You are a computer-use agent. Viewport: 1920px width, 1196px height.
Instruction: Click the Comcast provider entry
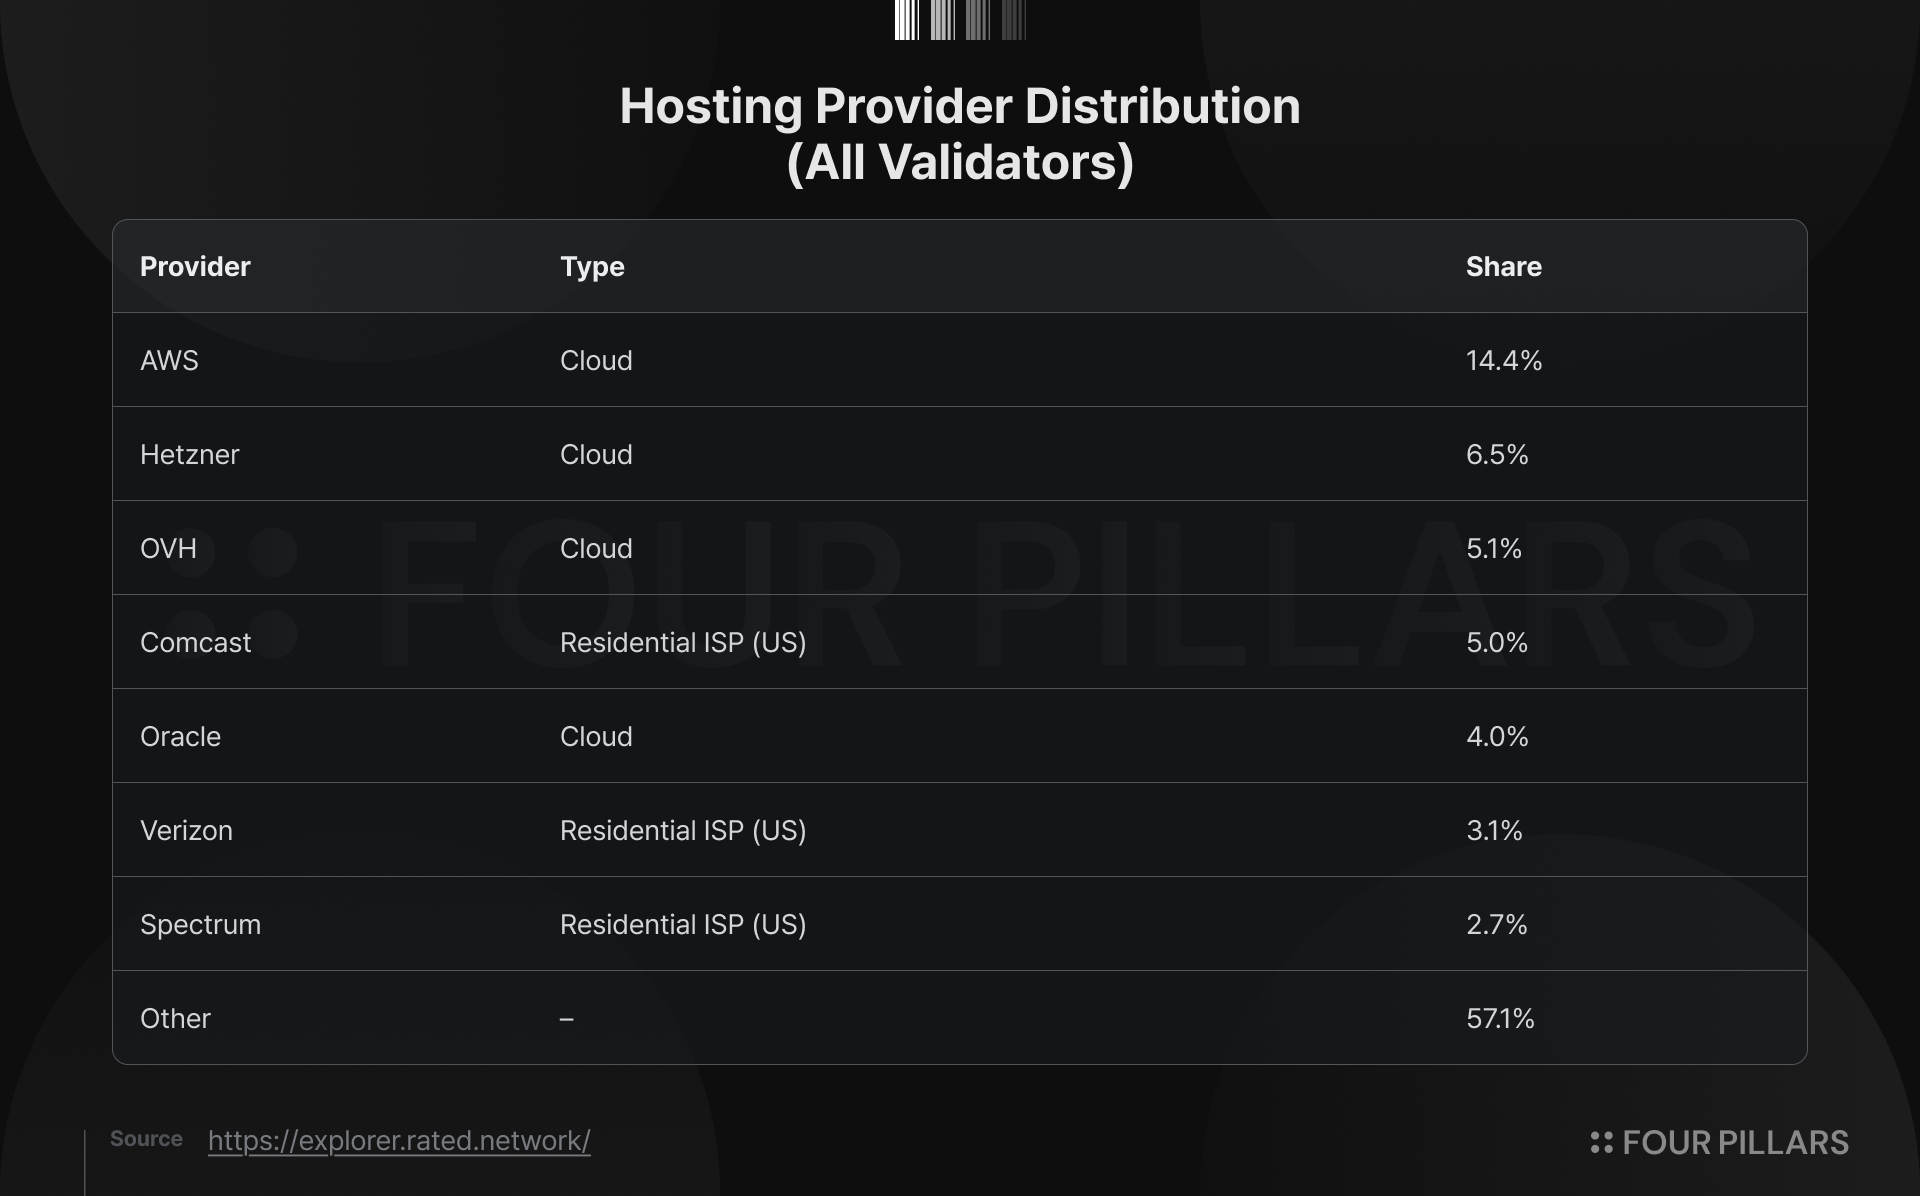pos(195,643)
